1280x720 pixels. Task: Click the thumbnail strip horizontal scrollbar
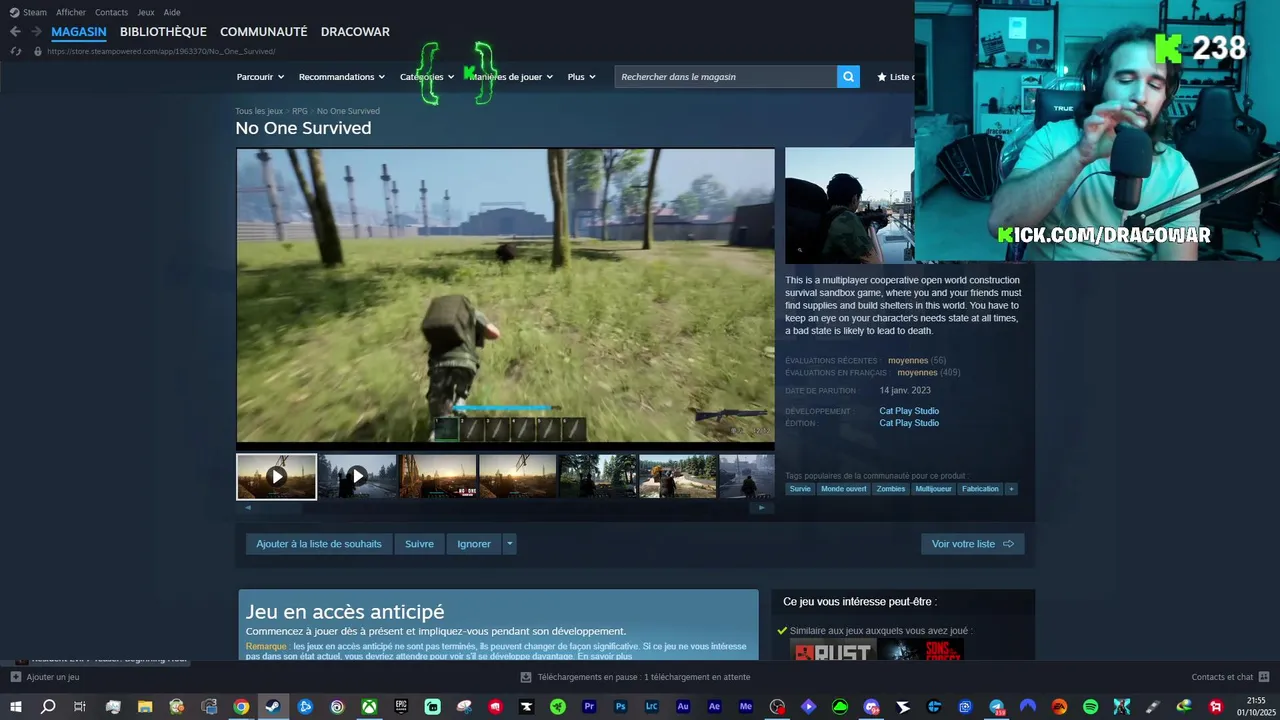pos(505,507)
